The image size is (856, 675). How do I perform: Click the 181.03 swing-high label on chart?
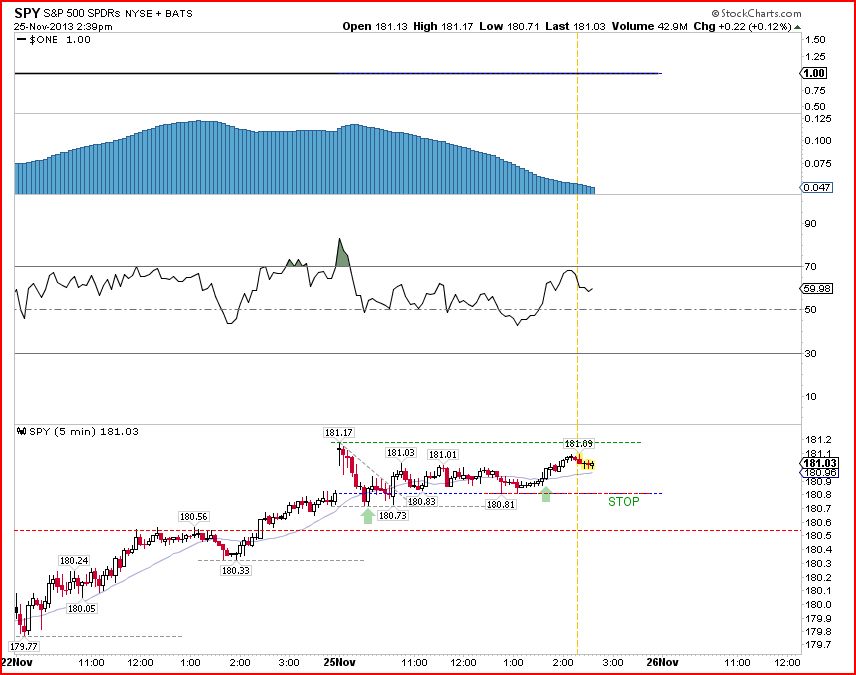point(401,452)
